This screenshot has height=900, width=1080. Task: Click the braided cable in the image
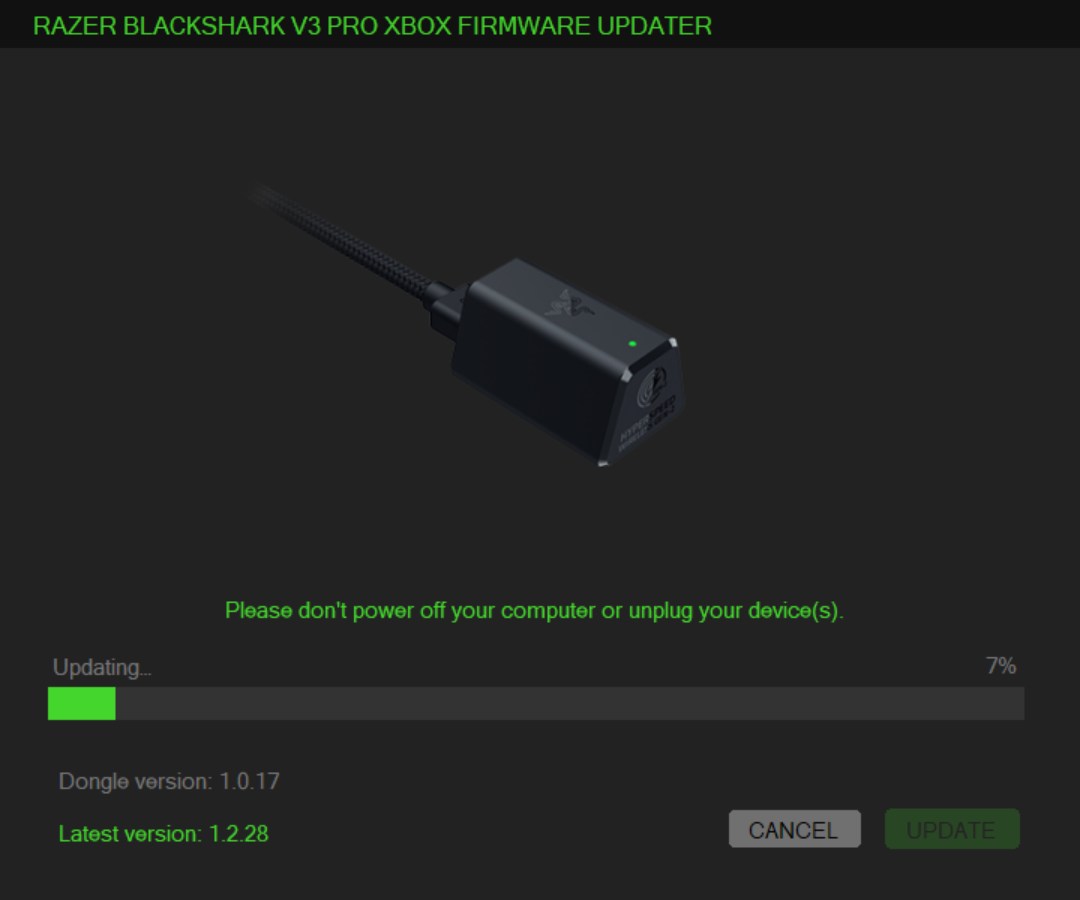point(341,240)
